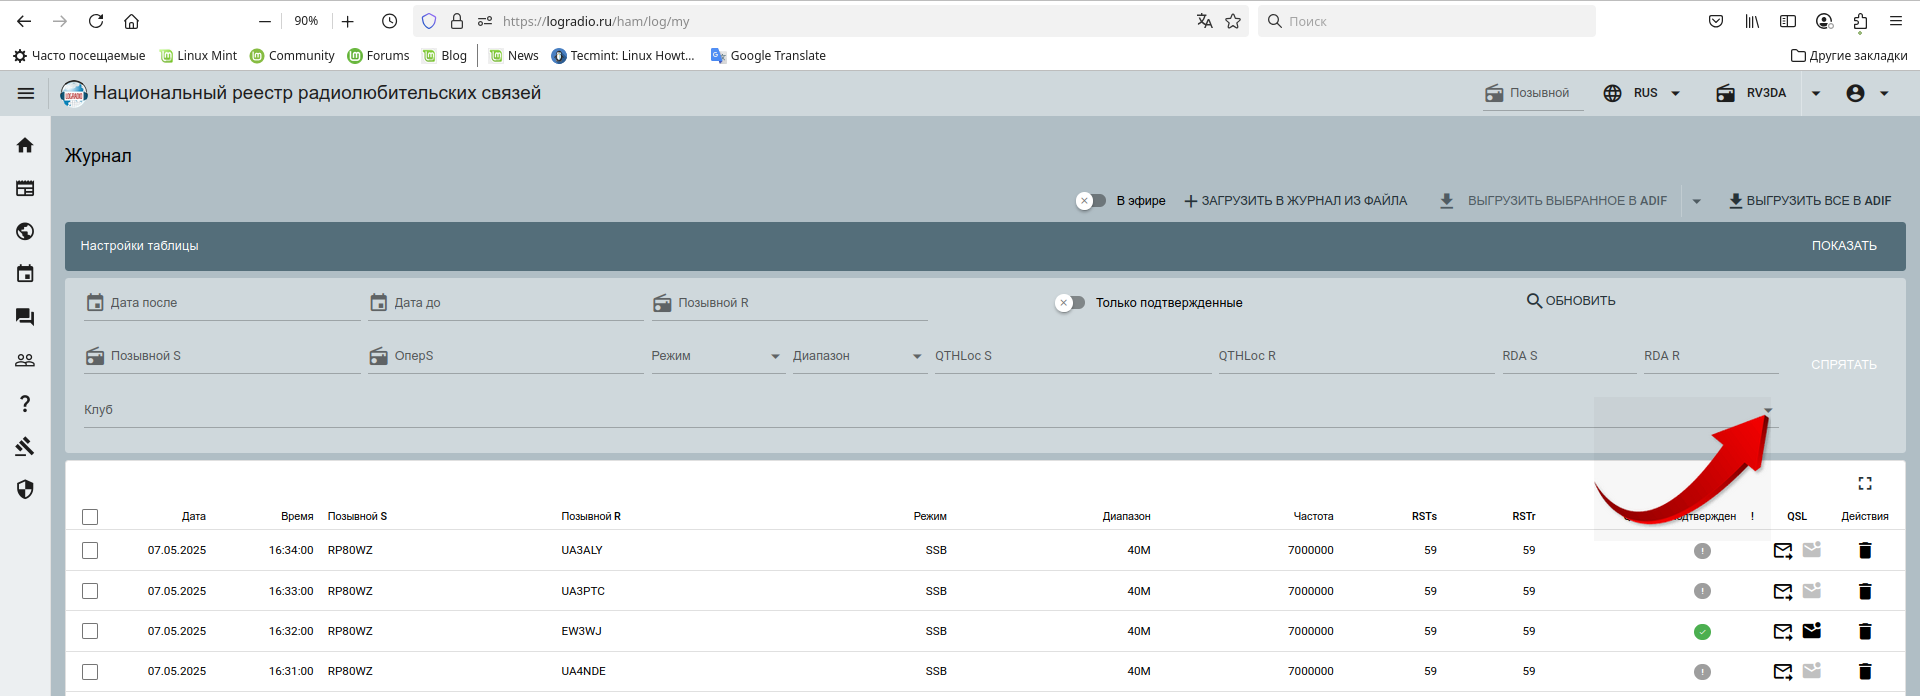Click the "Дата после" date field
This screenshot has height=696, width=1920.
coord(222,303)
